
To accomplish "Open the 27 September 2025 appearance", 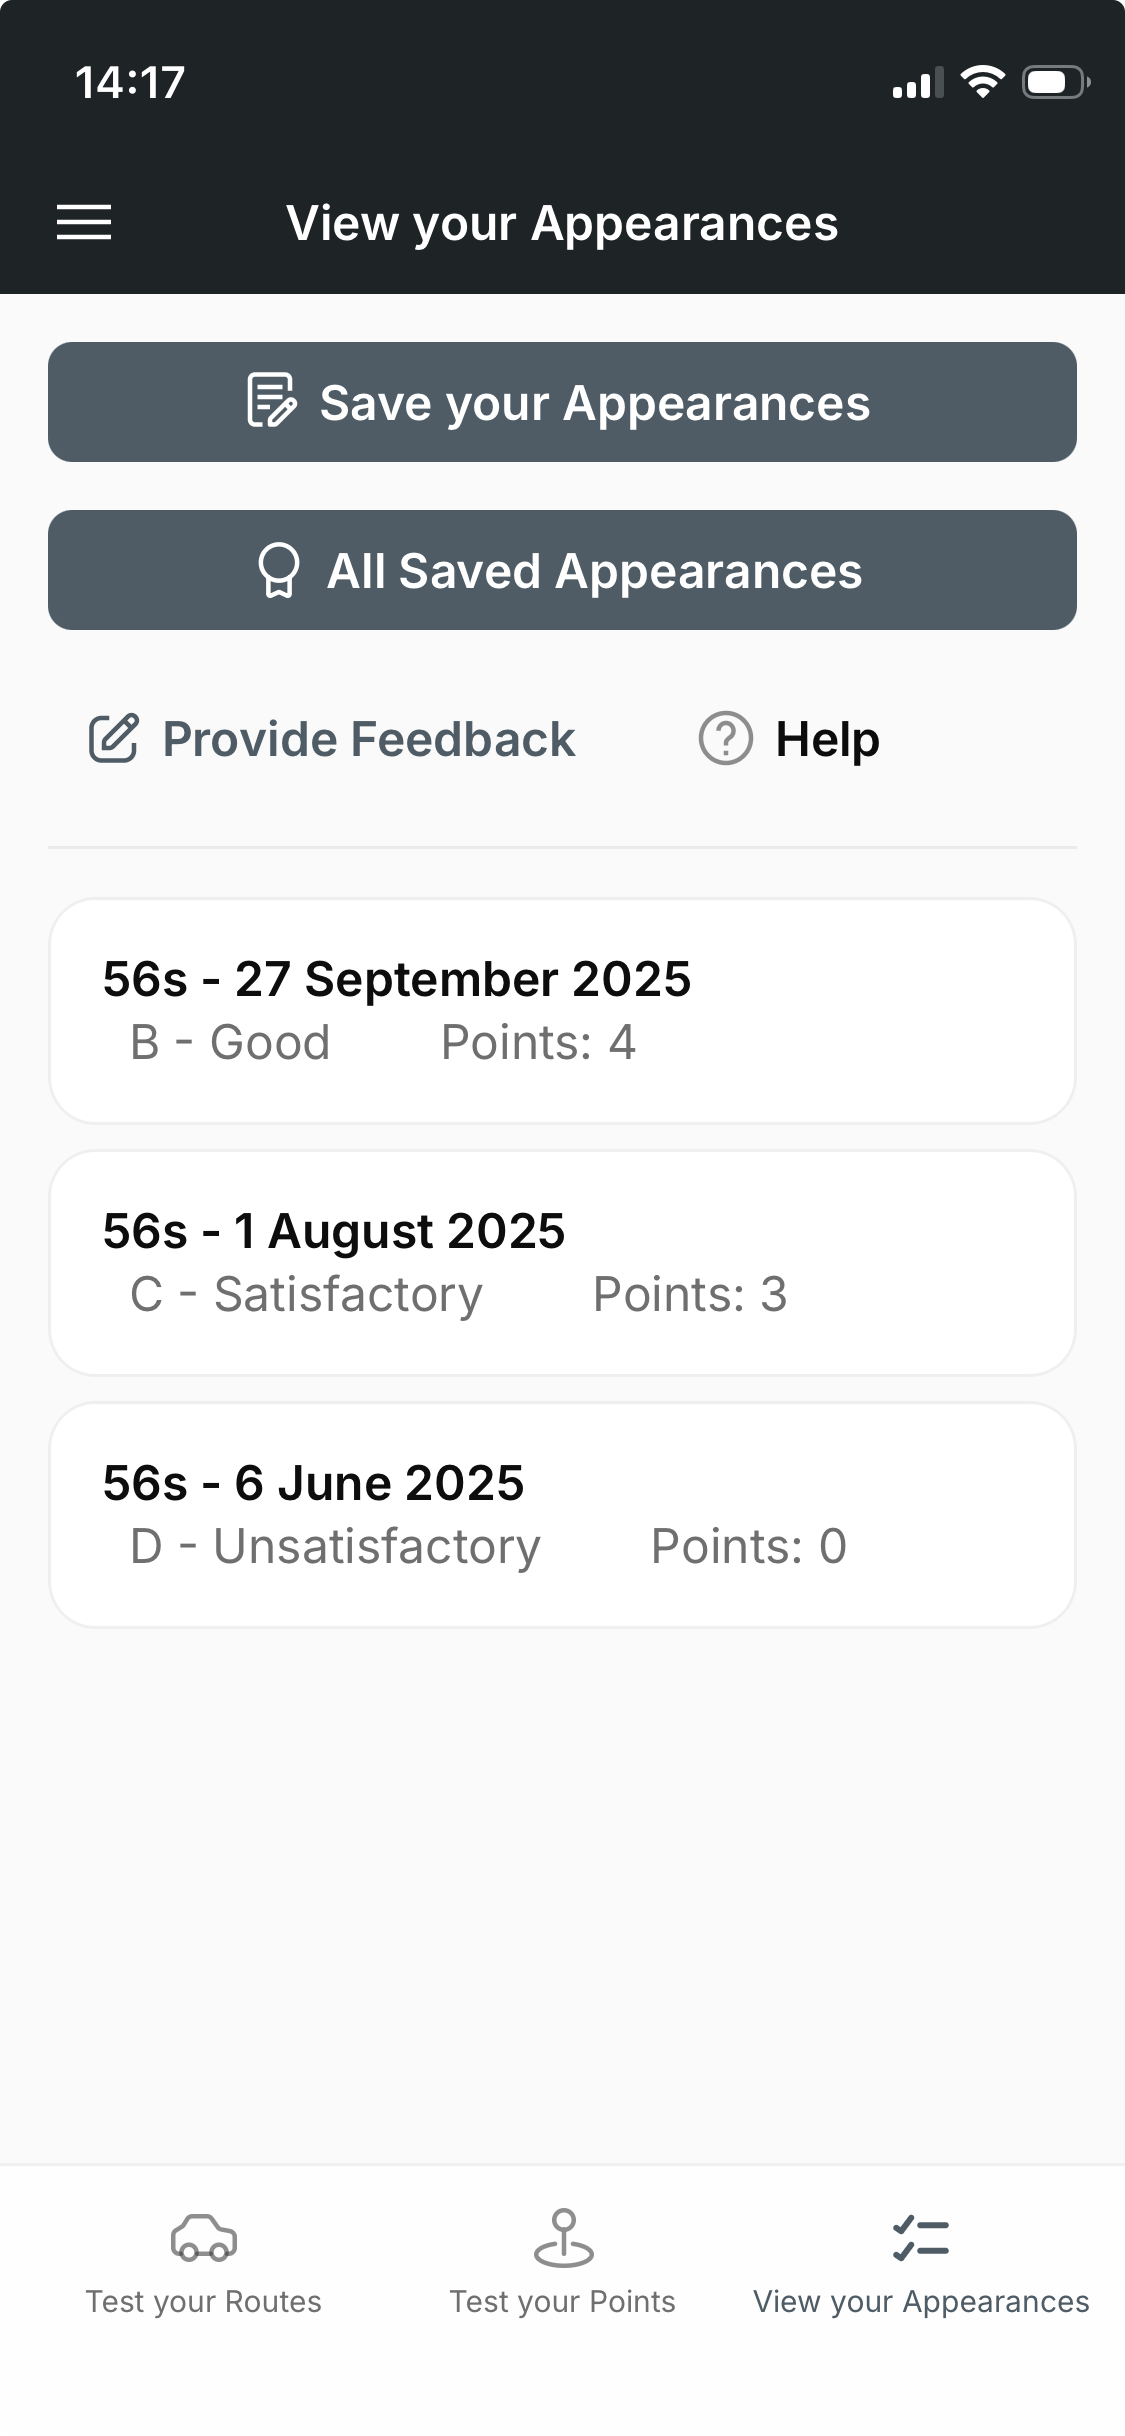I will pos(562,1011).
